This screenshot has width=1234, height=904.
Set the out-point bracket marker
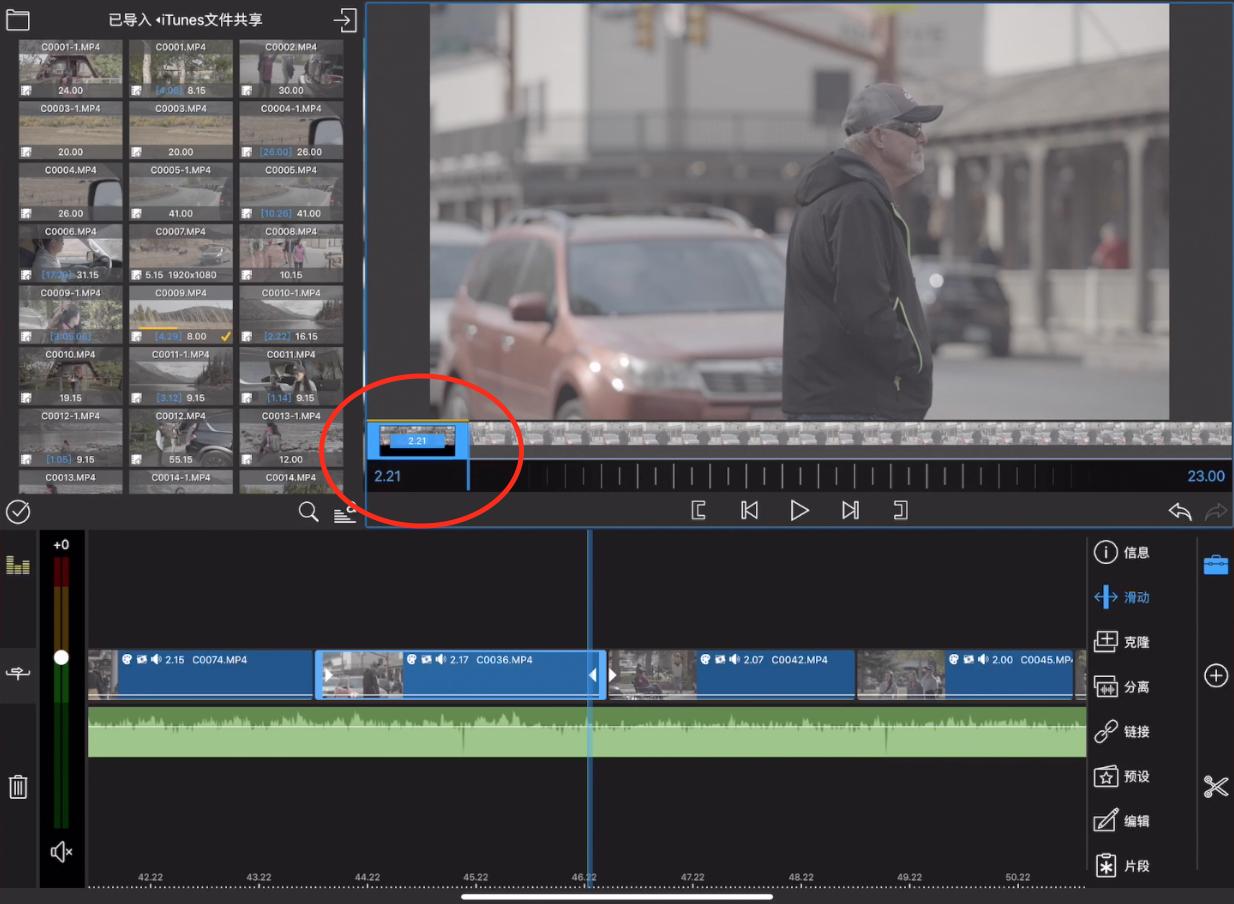[900, 511]
